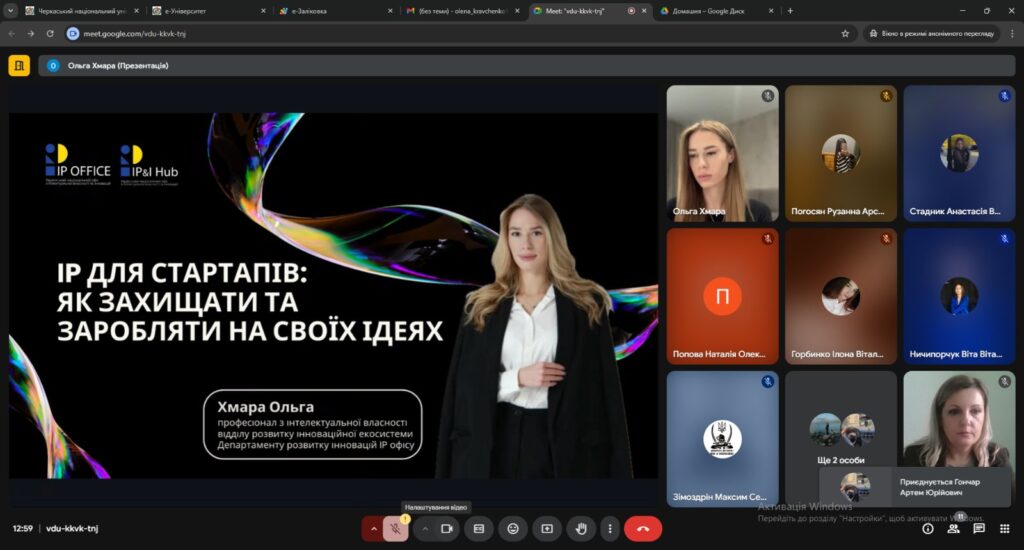Switch to the Домашня – Google Диск tab
Screen dimensions: 1024x550
point(710,10)
